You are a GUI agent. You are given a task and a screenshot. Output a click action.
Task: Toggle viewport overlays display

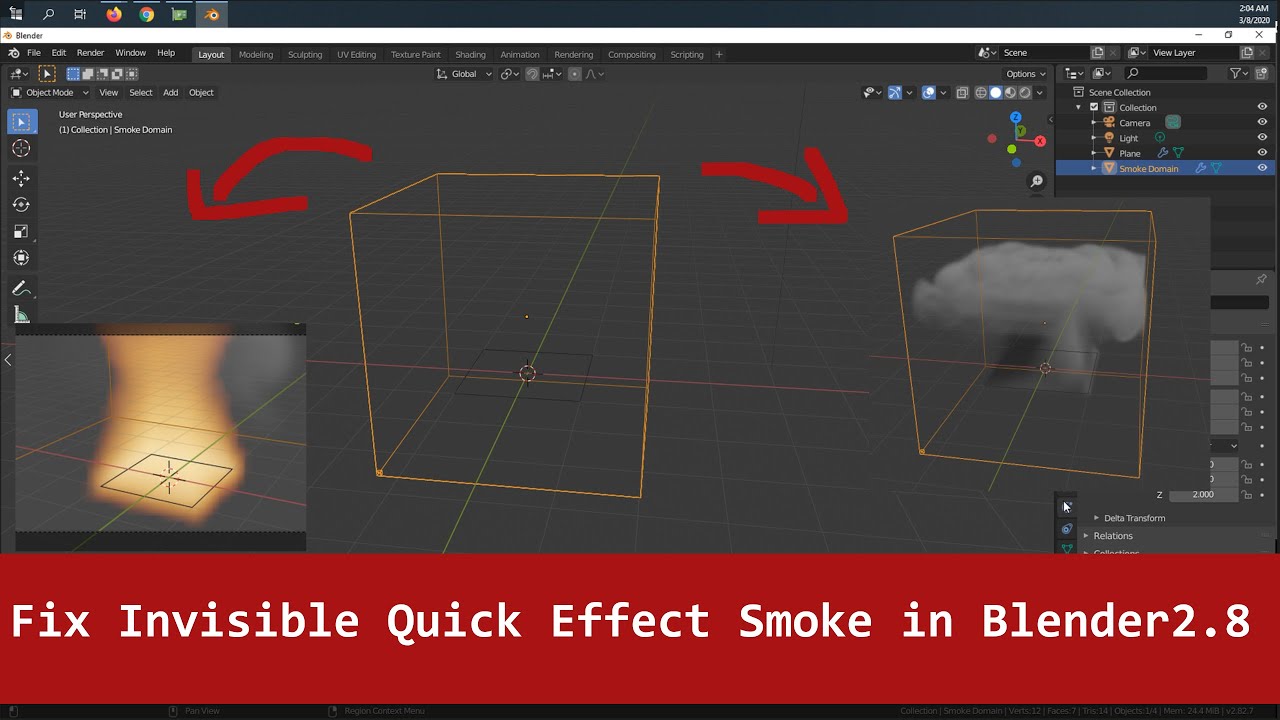(929, 93)
